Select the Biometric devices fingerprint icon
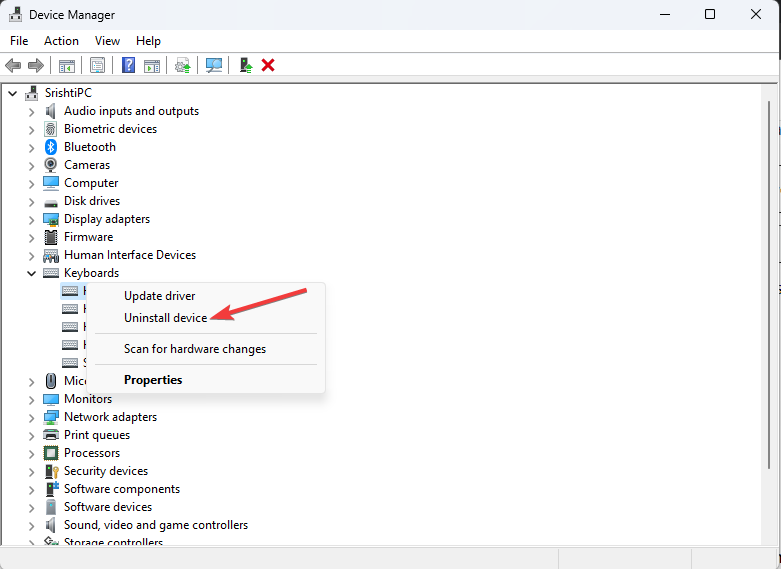This screenshot has height=569, width=781. coord(51,129)
